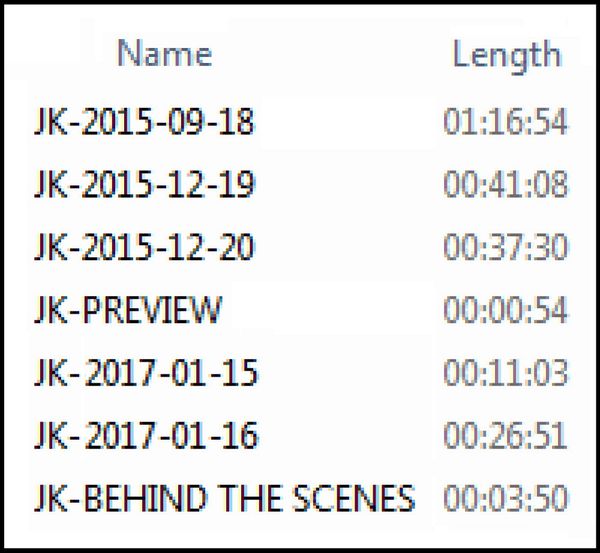Sort files by the Length column header

pos(507,56)
